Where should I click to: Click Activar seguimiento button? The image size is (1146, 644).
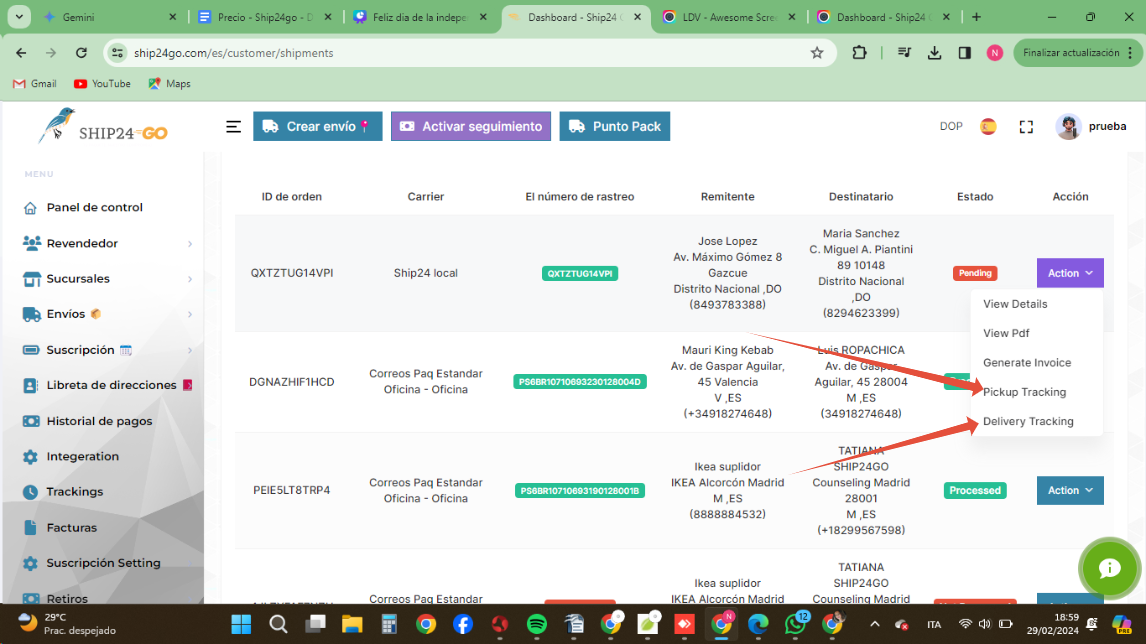[471, 126]
